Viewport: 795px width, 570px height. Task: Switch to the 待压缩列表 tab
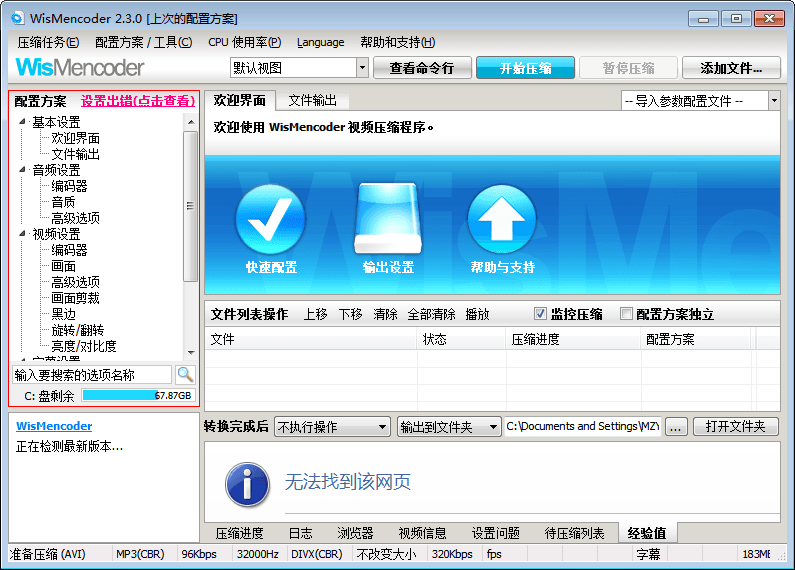coord(574,533)
